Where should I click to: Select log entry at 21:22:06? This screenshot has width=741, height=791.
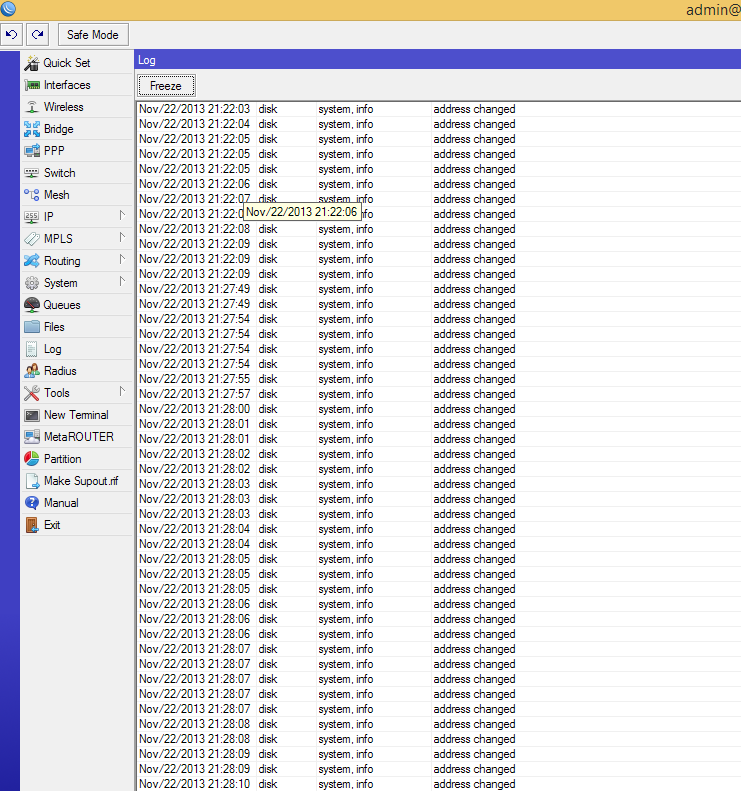[439, 184]
